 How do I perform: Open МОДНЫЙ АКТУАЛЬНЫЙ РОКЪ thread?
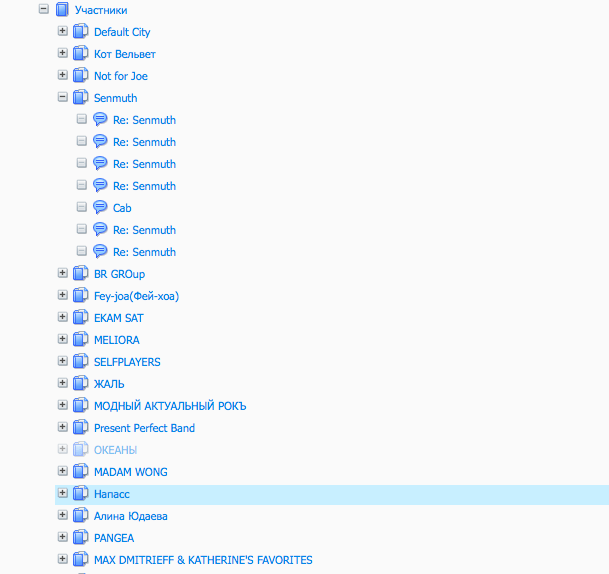tap(170, 406)
